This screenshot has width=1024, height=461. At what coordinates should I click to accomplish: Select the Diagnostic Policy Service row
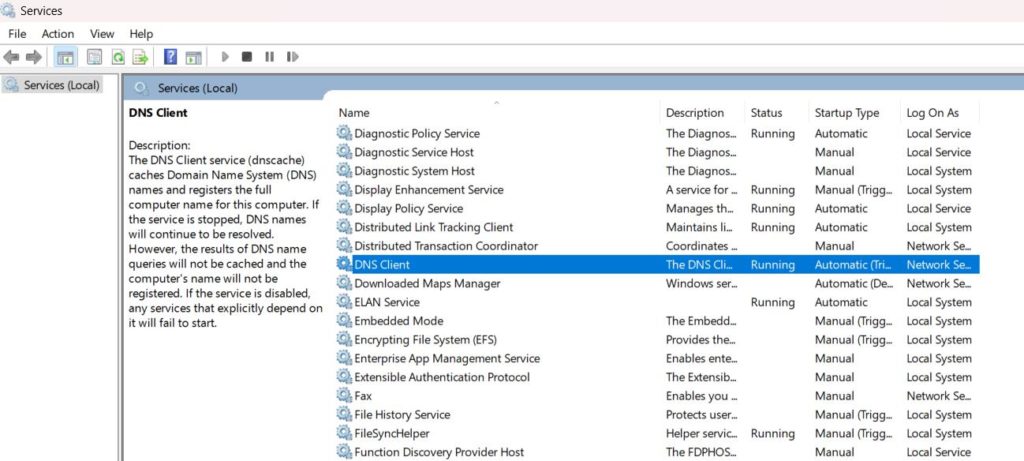click(x=417, y=133)
